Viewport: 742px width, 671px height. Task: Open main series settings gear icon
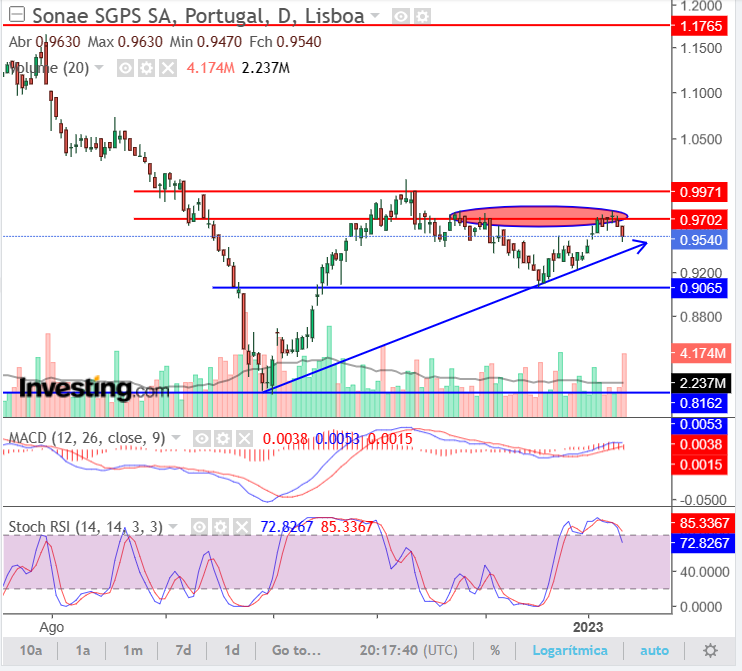(x=422, y=17)
